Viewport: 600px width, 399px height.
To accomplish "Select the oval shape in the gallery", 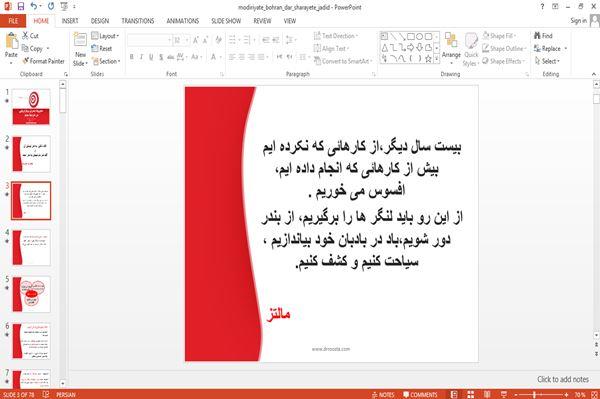I will [420, 37].
